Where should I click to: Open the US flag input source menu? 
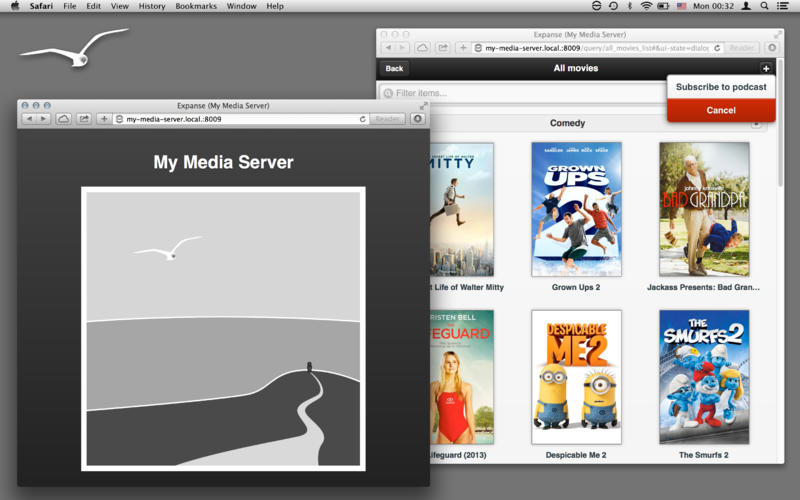click(681, 6)
